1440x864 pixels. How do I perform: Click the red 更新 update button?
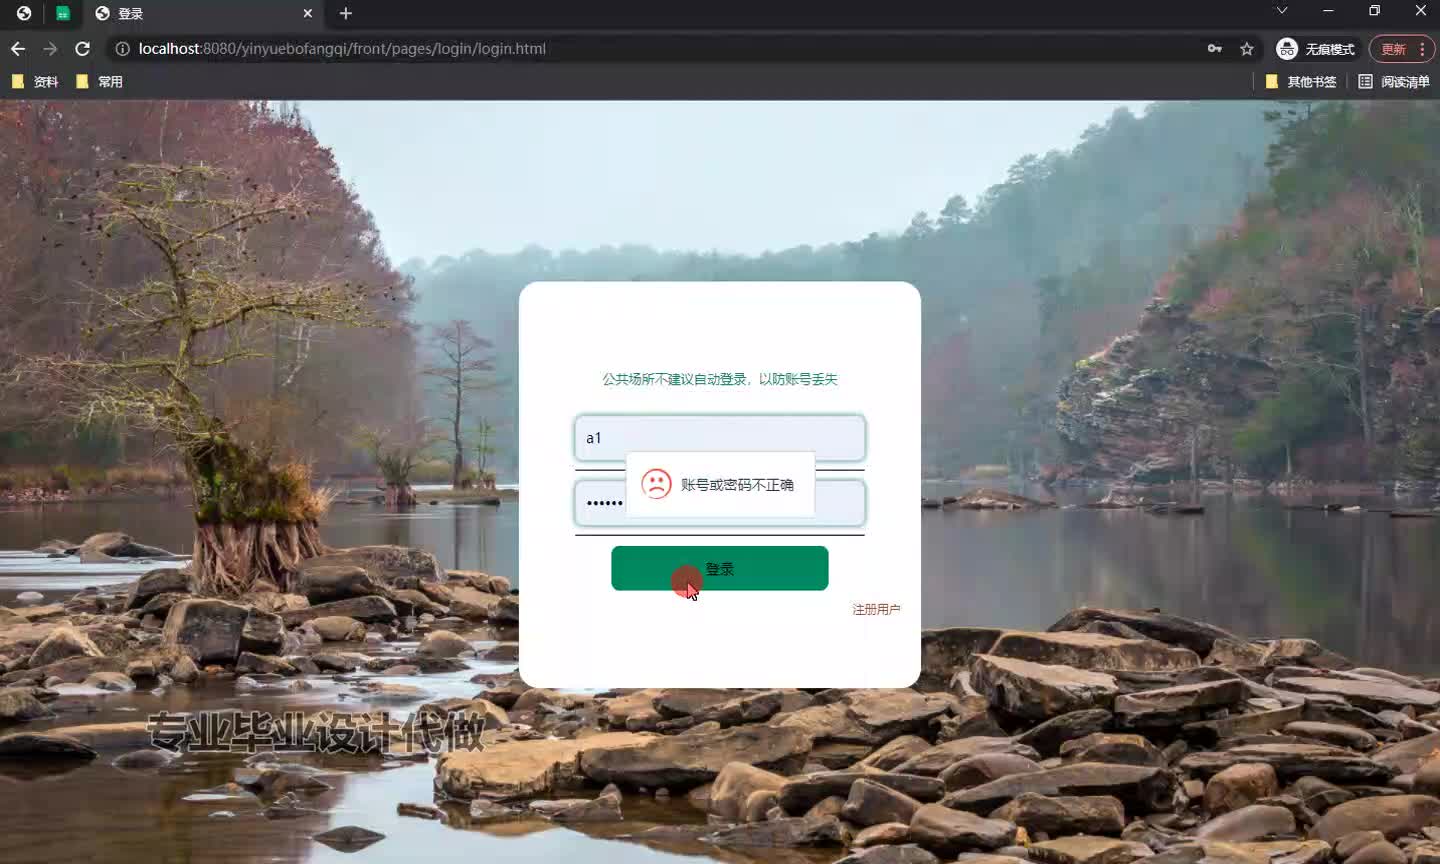coord(1393,48)
